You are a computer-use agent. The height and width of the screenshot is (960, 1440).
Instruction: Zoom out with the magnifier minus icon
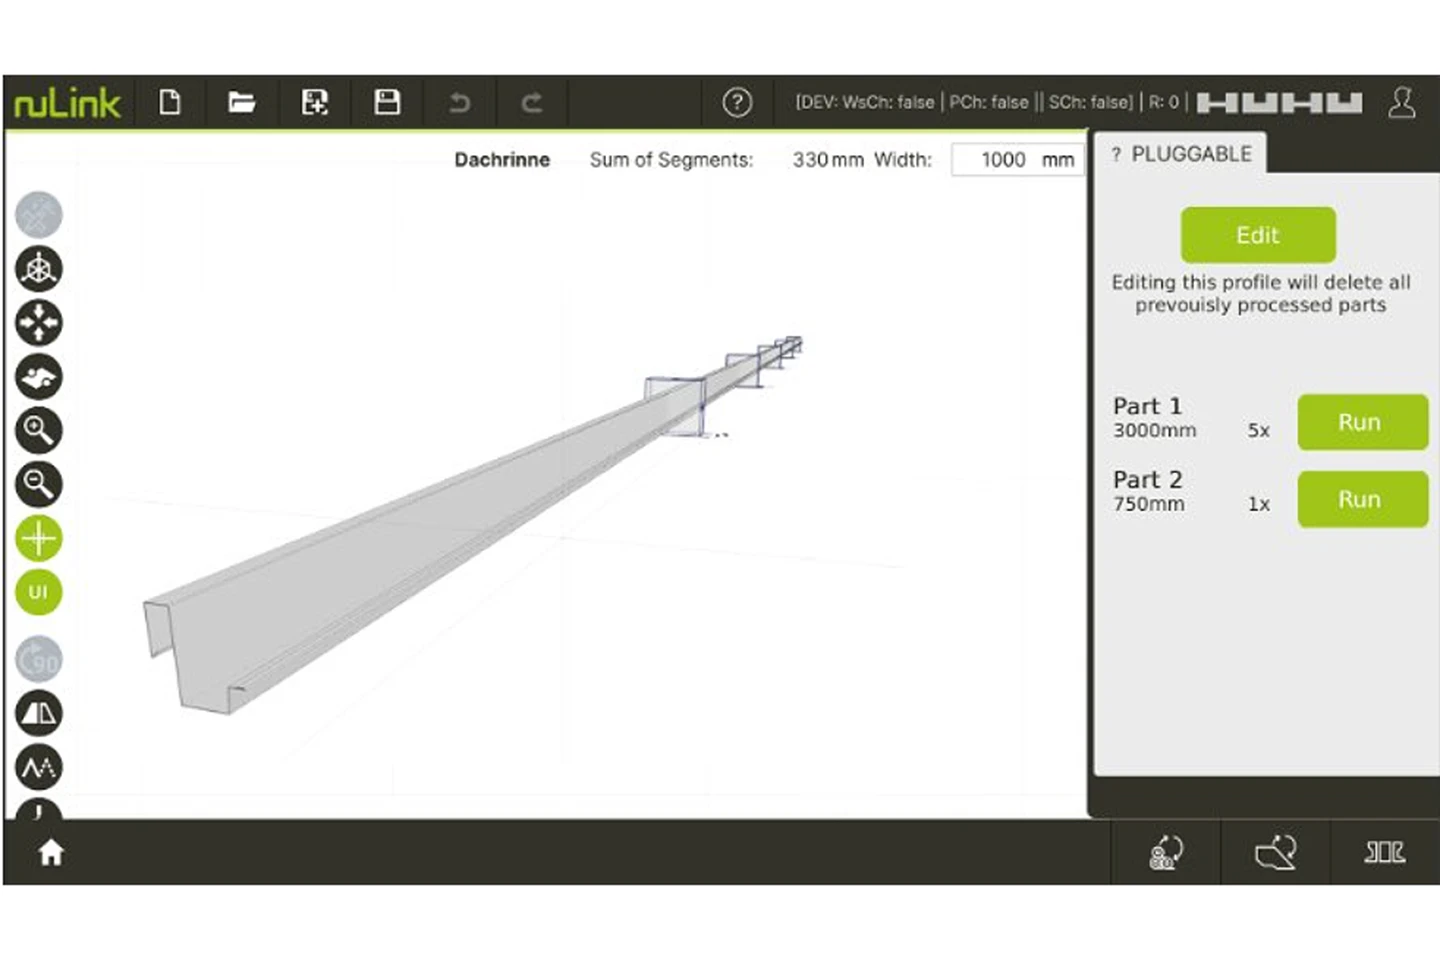tap(39, 485)
